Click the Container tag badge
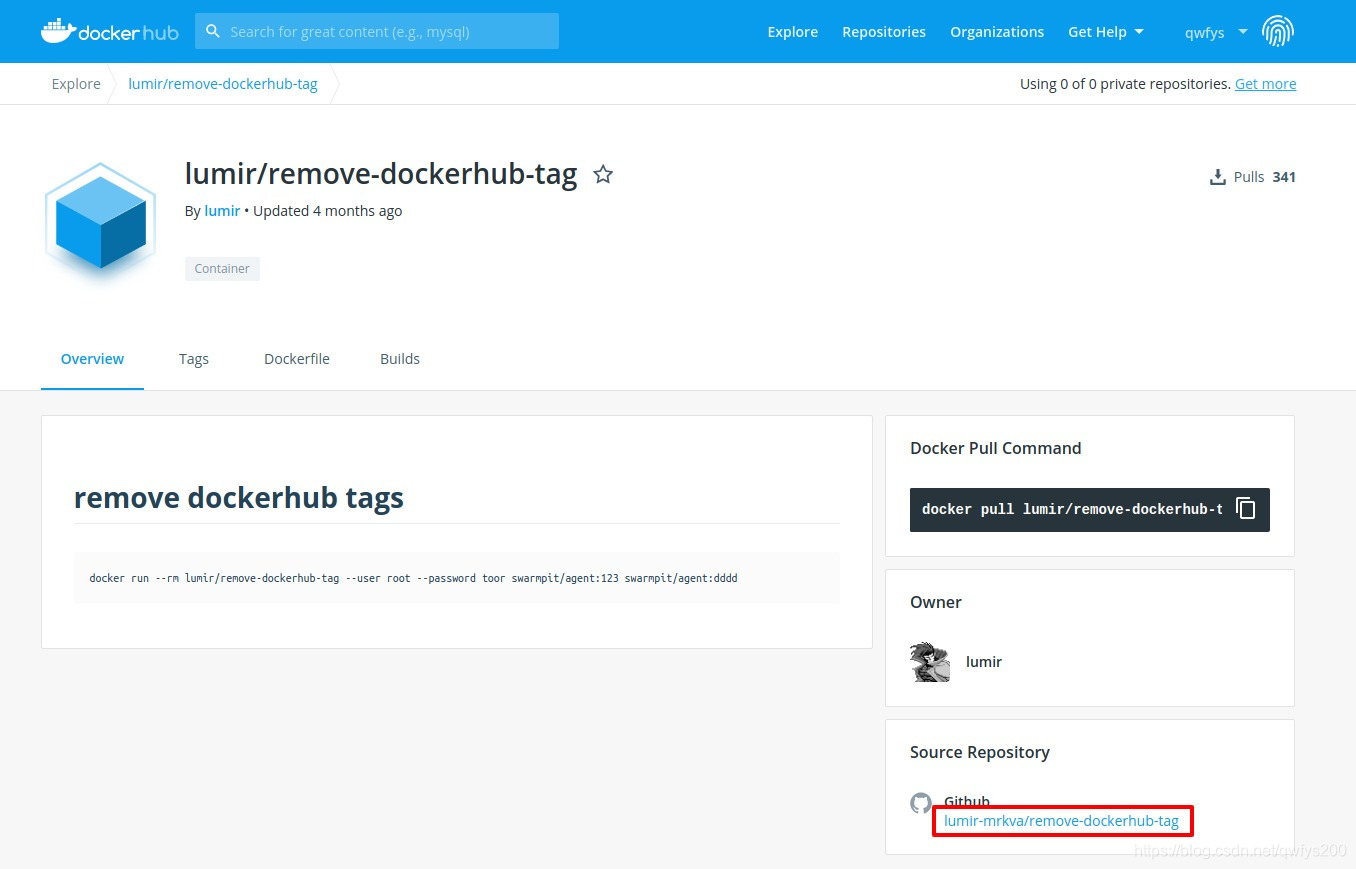This screenshot has width=1356, height=869. 222,268
